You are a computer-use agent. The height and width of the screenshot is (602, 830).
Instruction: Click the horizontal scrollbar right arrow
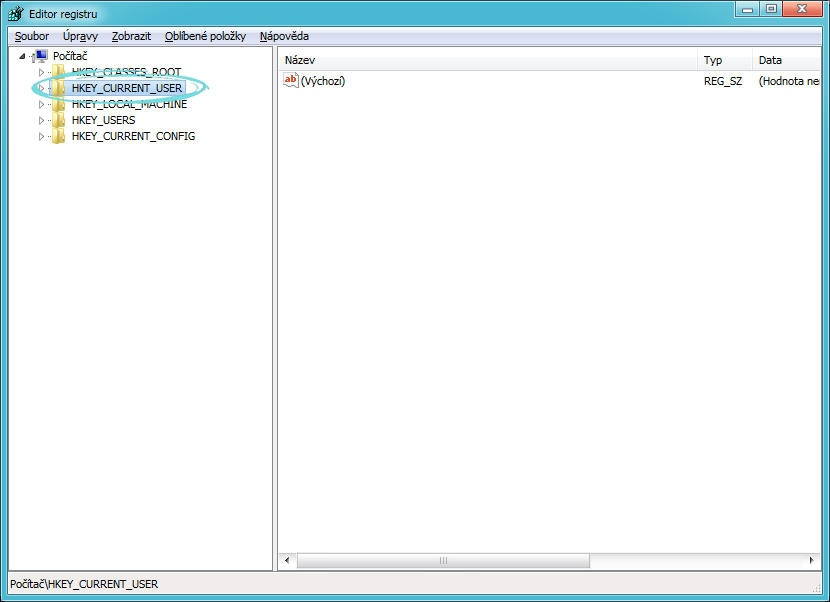tap(813, 561)
